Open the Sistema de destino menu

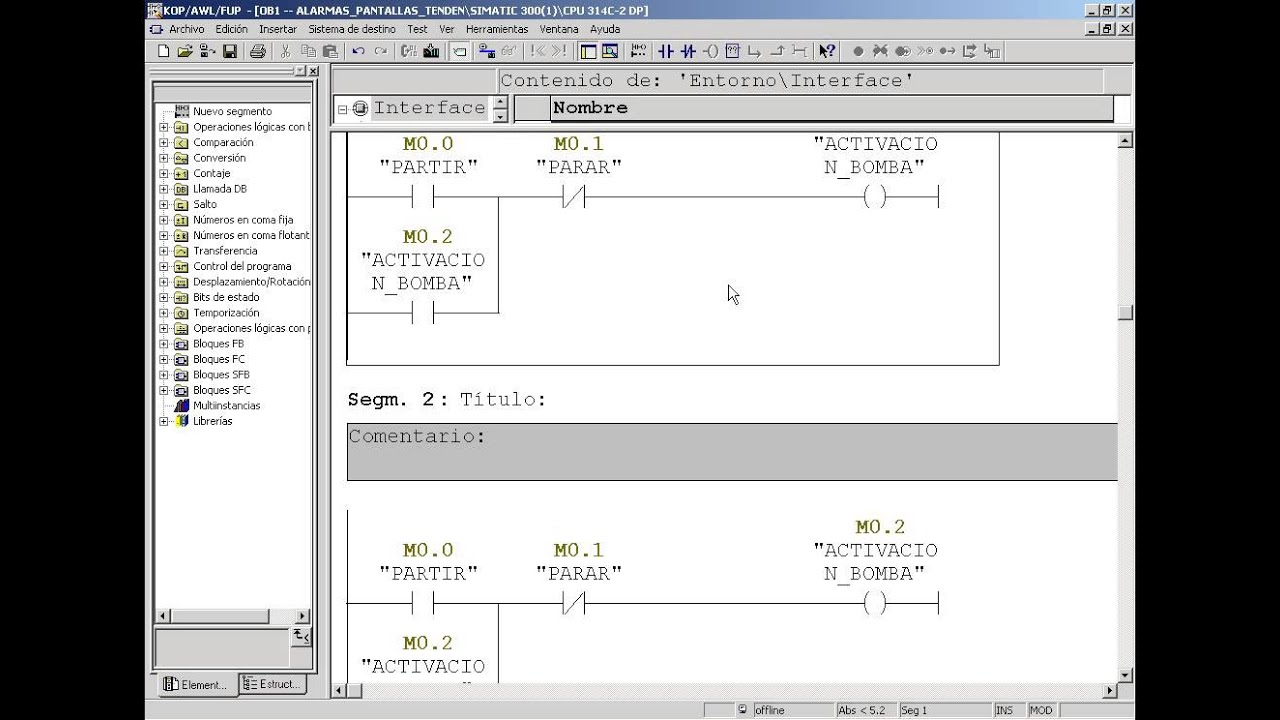pyautogui.click(x=353, y=29)
